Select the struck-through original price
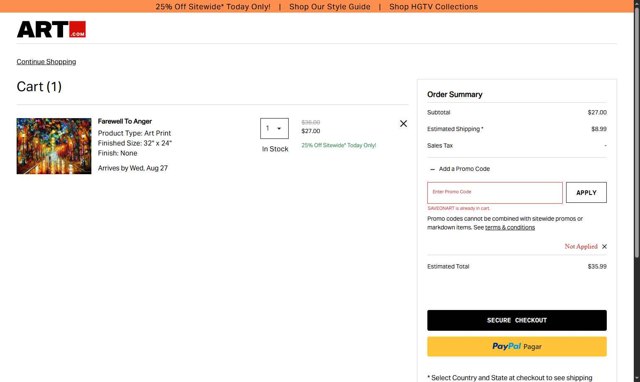 click(x=311, y=122)
